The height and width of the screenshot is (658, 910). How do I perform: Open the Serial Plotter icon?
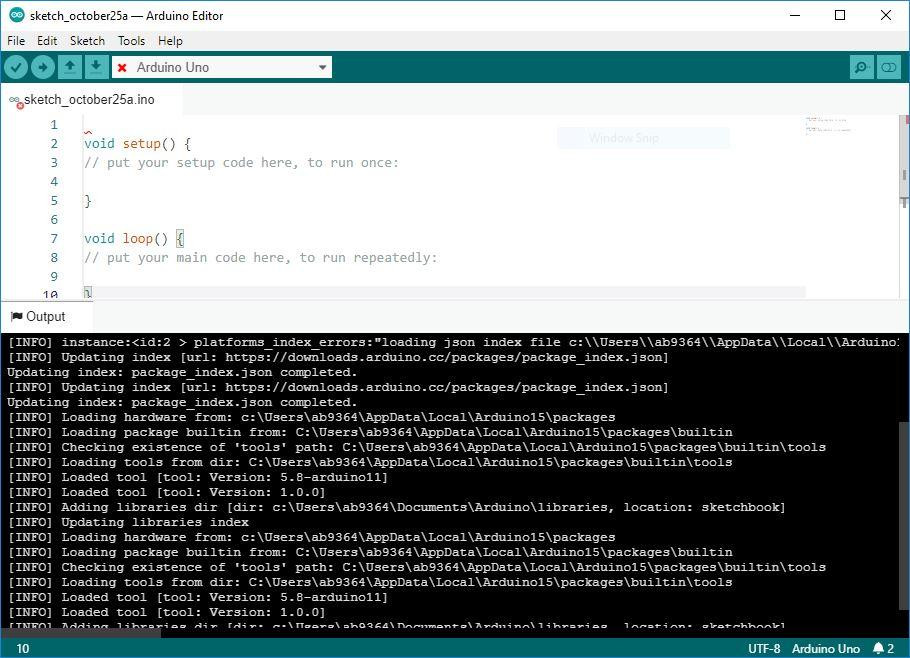coord(888,67)
